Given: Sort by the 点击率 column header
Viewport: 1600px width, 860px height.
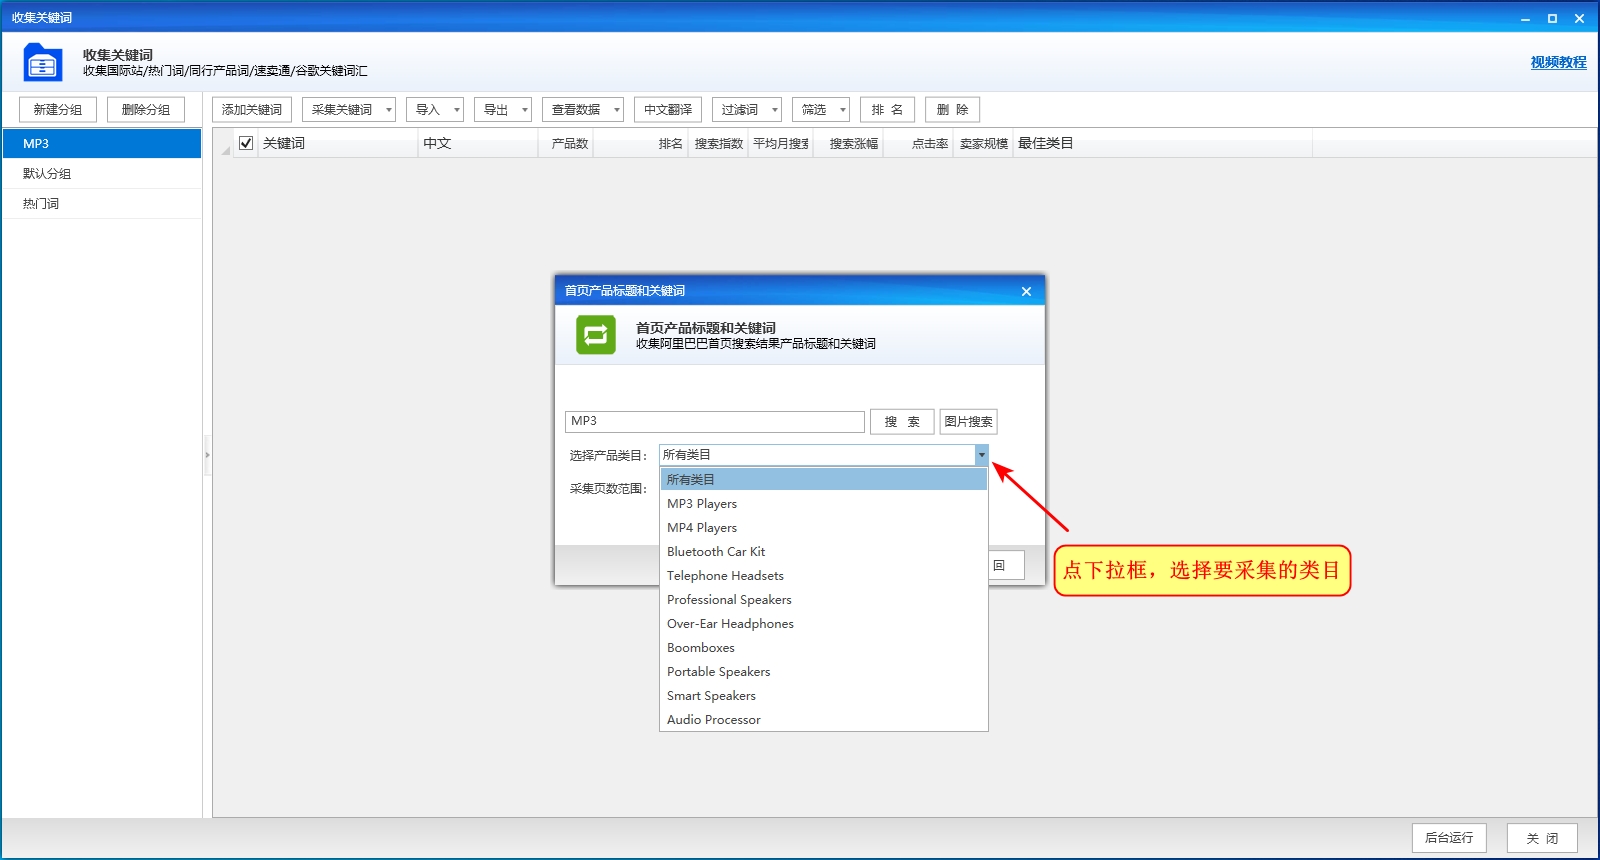Looking at the screenshot, I should click(x=918, y=143).
